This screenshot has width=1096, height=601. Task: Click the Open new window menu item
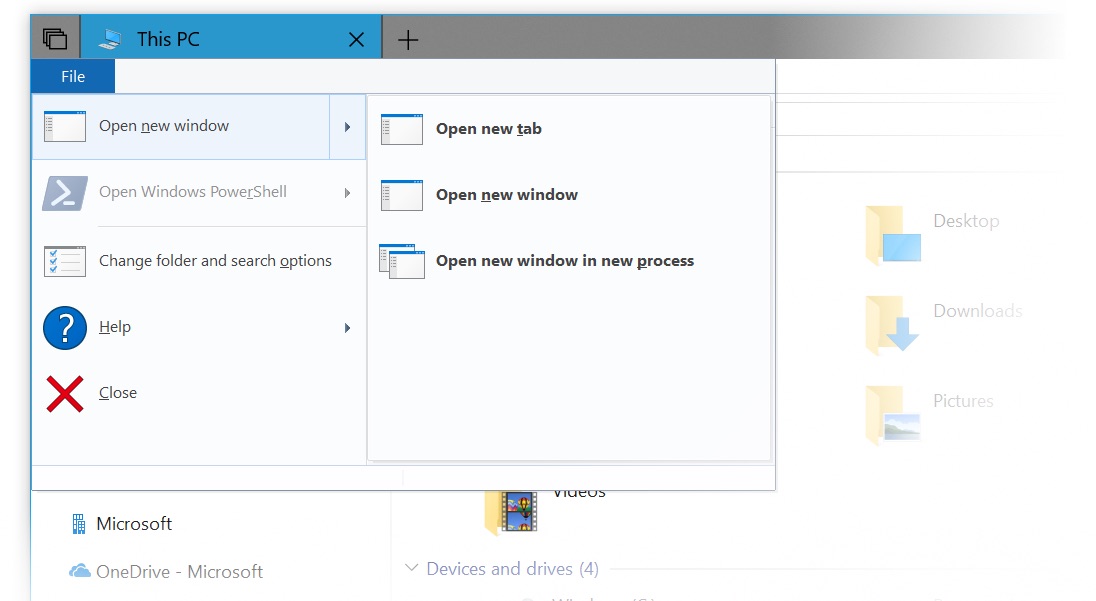point(180,126)
